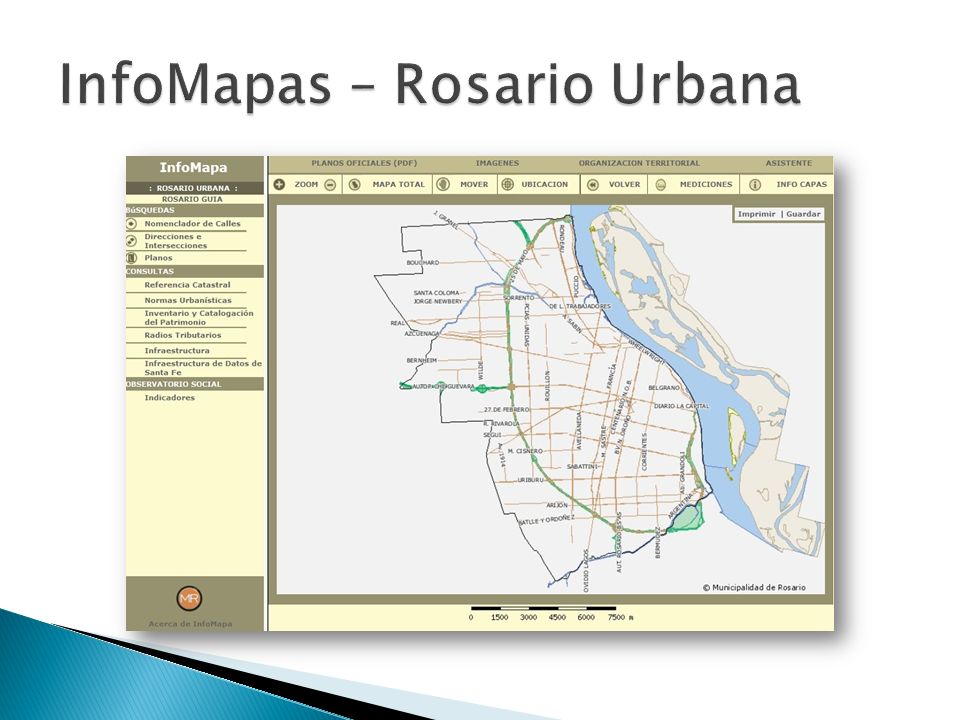Screen dimensions: 960x720
Task: Open the Planos search link
Action: tap(158, 258)
